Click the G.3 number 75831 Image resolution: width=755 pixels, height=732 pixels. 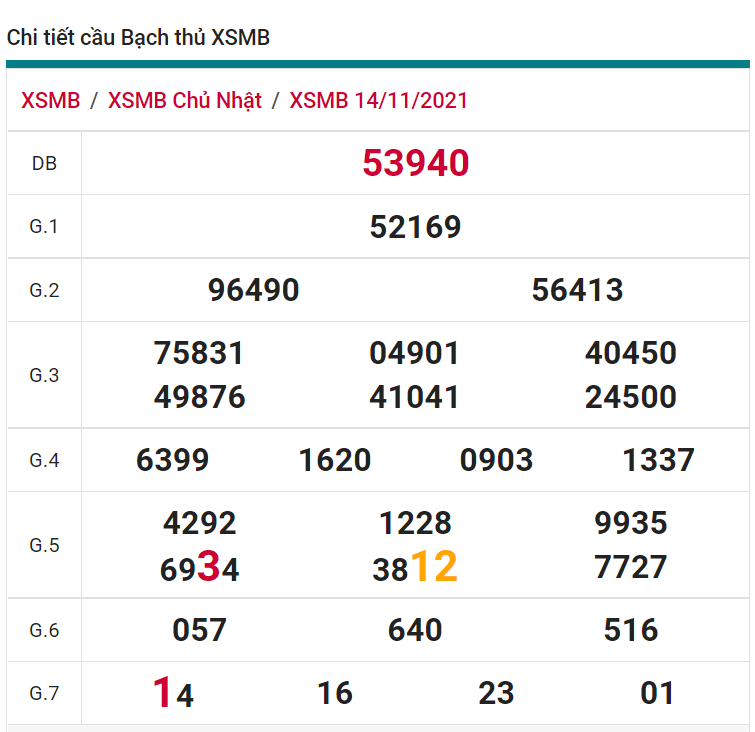tap(199, 353)
